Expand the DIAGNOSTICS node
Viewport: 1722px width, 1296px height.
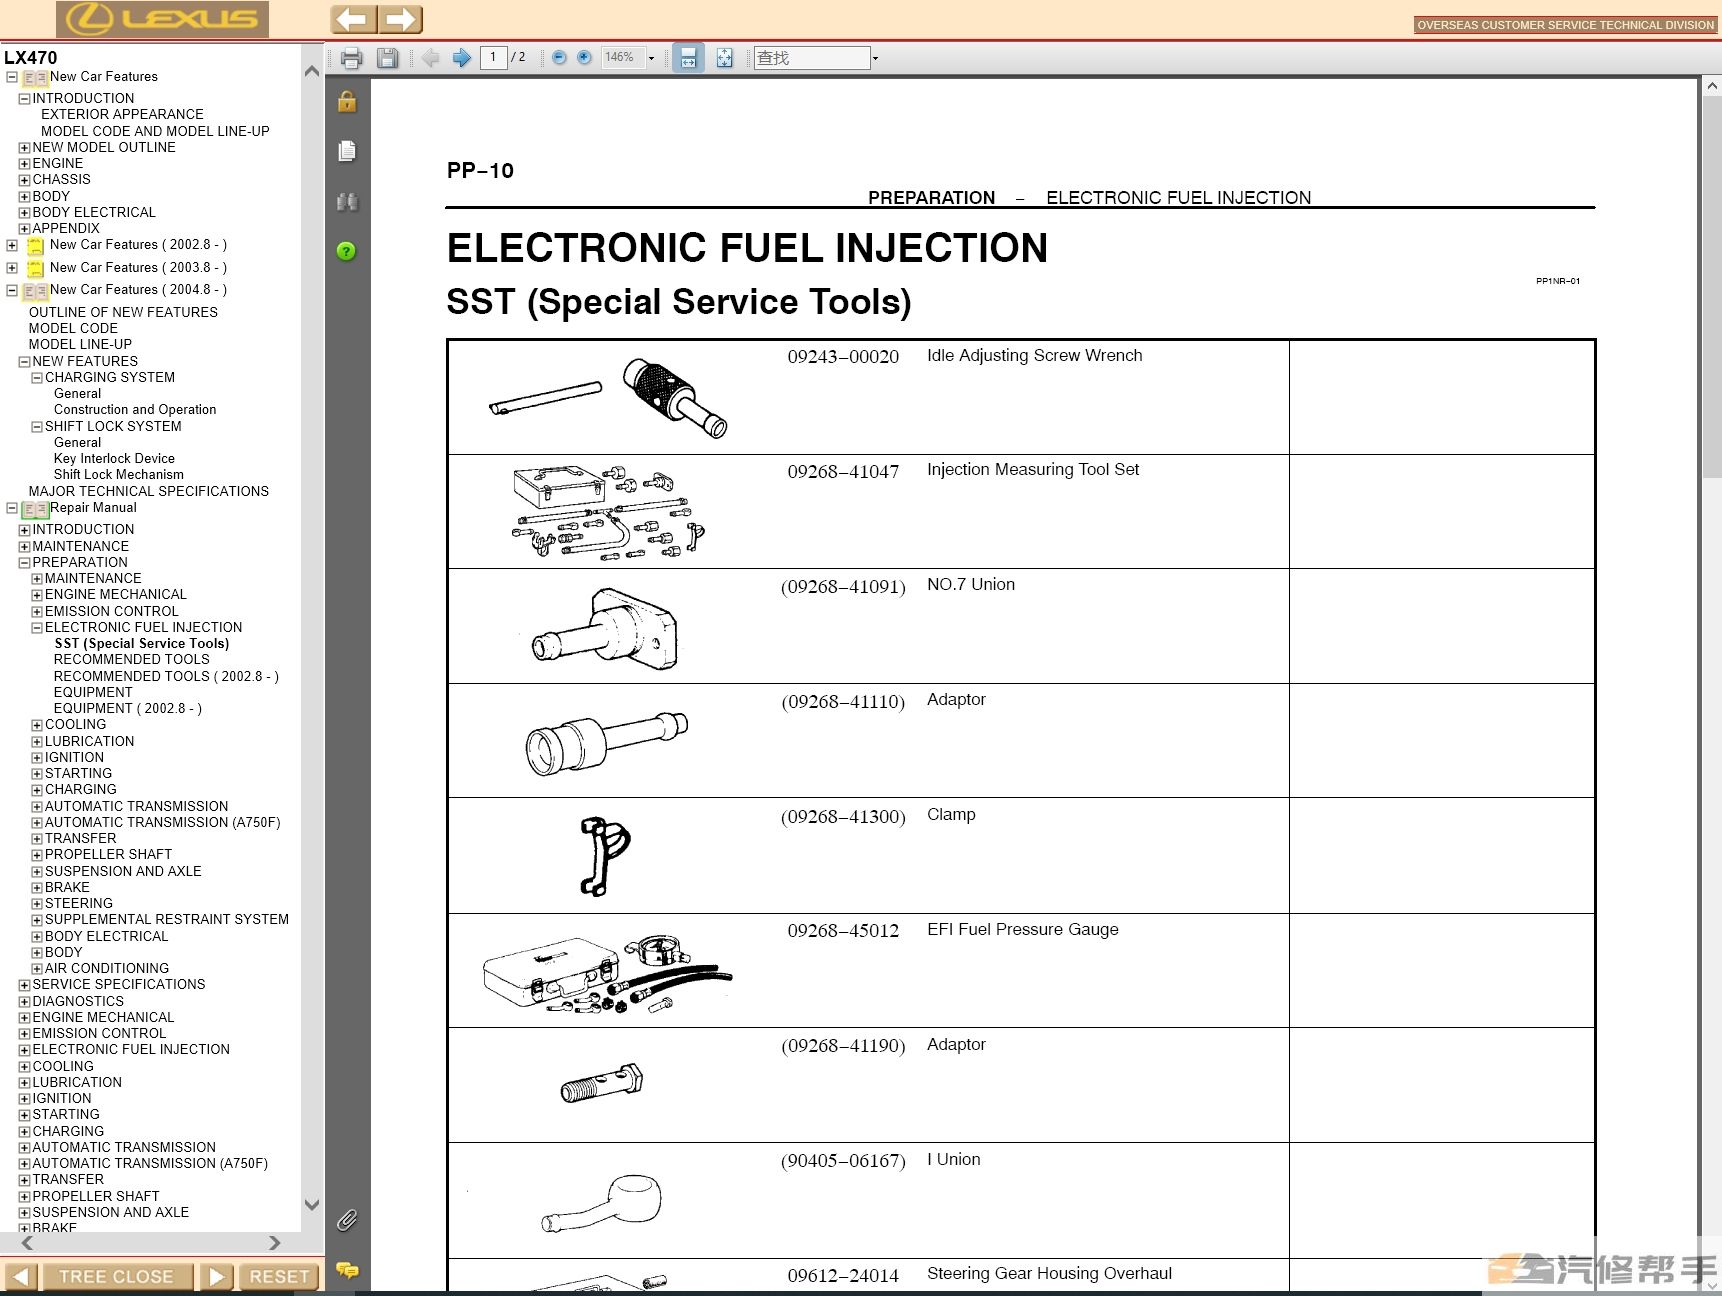(x=25, y=1002)
